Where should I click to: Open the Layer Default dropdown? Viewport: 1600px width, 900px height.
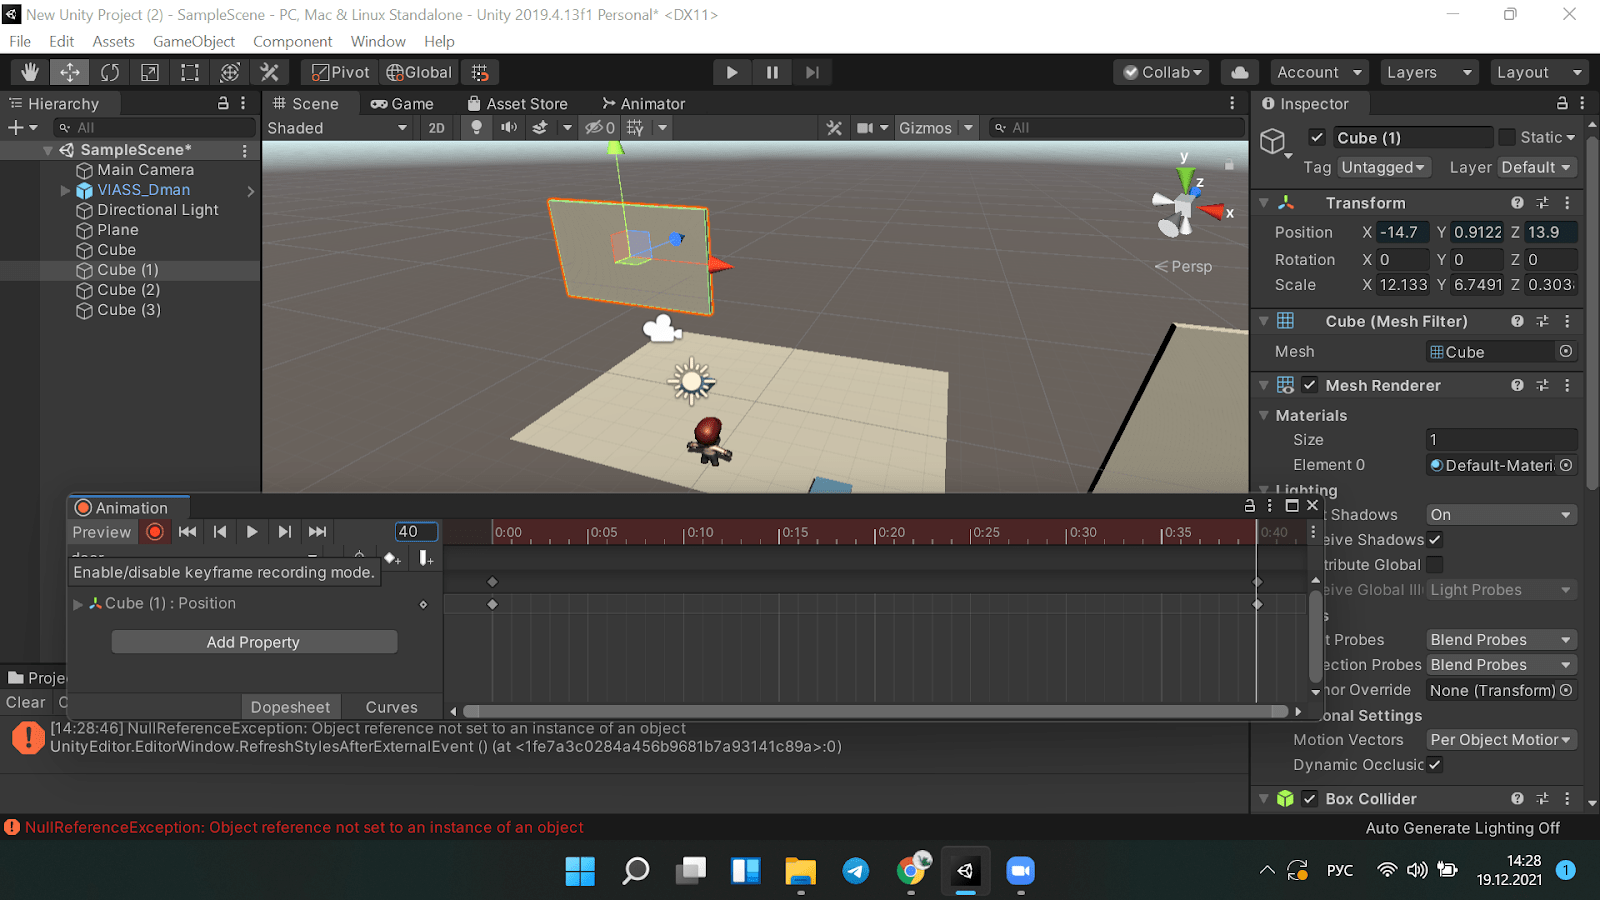tap(1538, 167)
